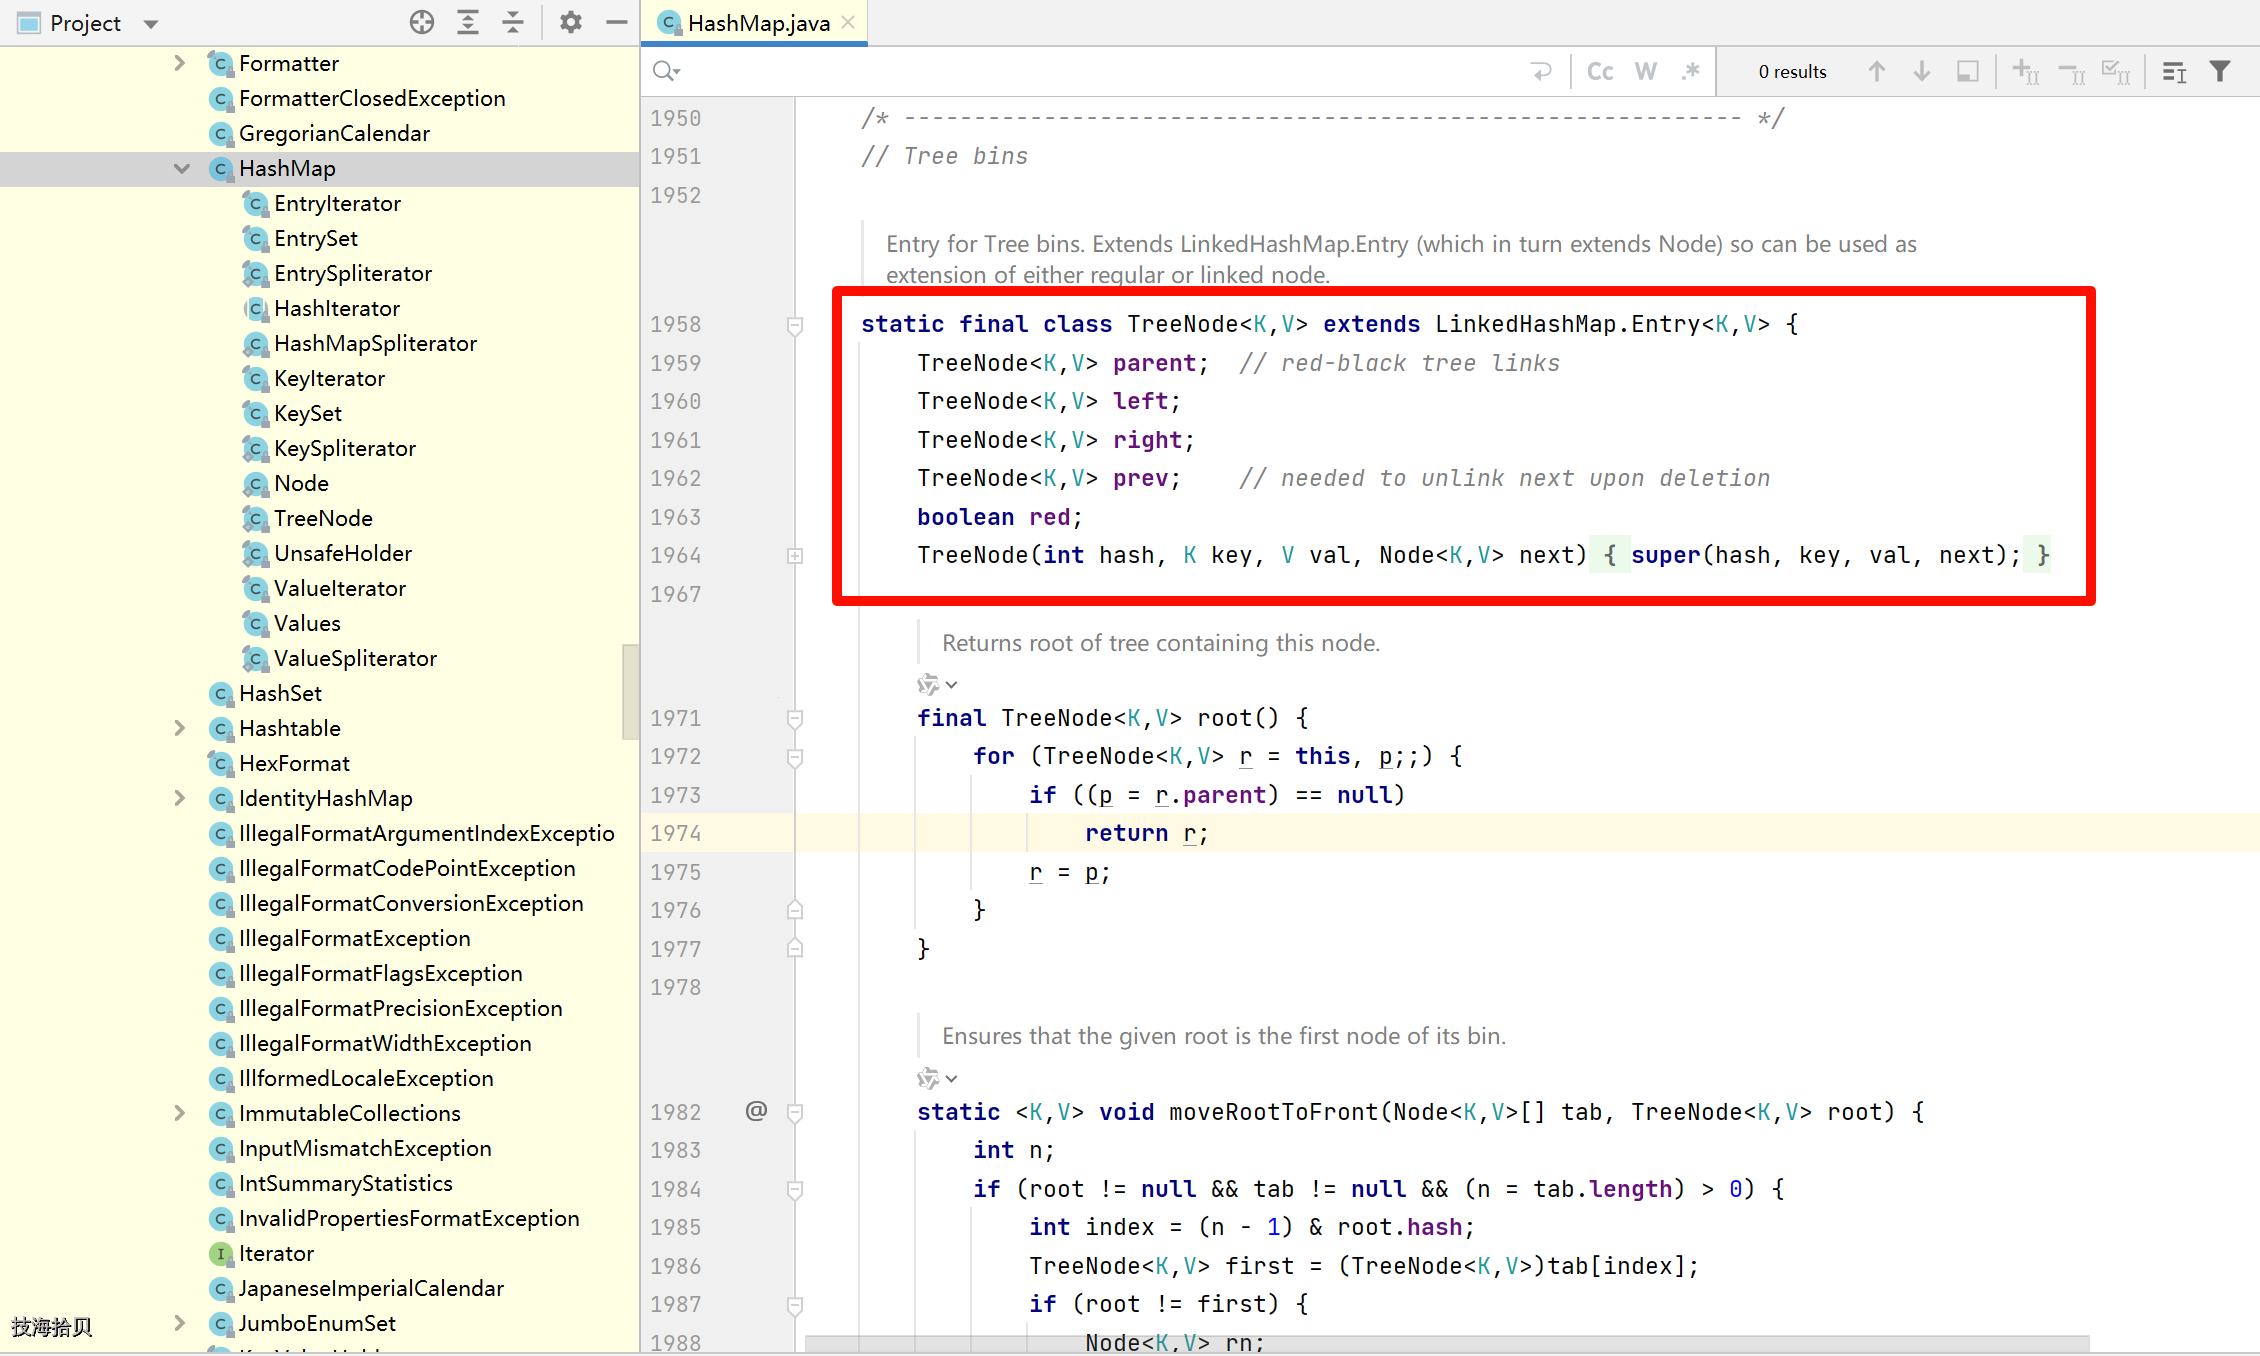This screenshot has width=2260, height=1356.
Task: Close the HashMap.java tab
Action: 848,22
